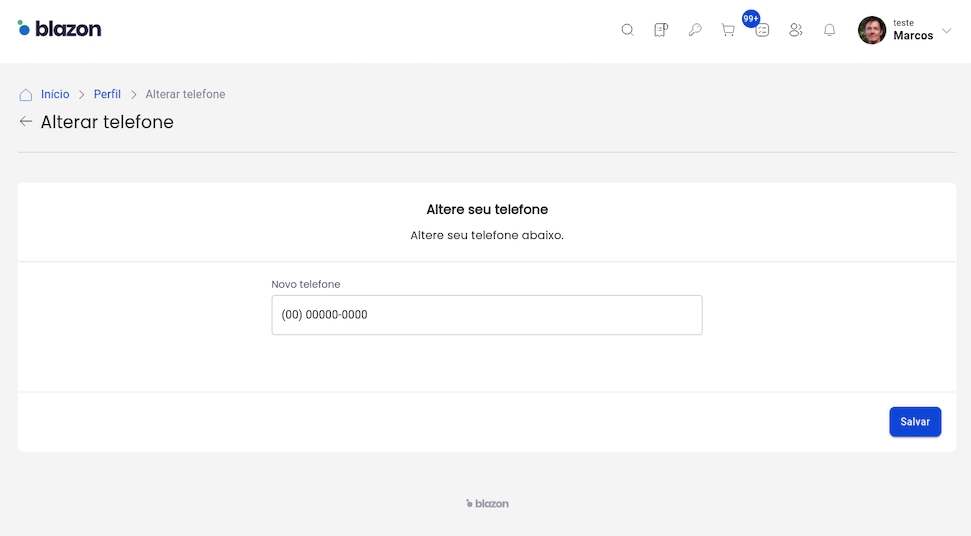The height and width of the screenshot is (536, 971).
Task: Click the search magnifier icon
Action: (x=627, y=30)
